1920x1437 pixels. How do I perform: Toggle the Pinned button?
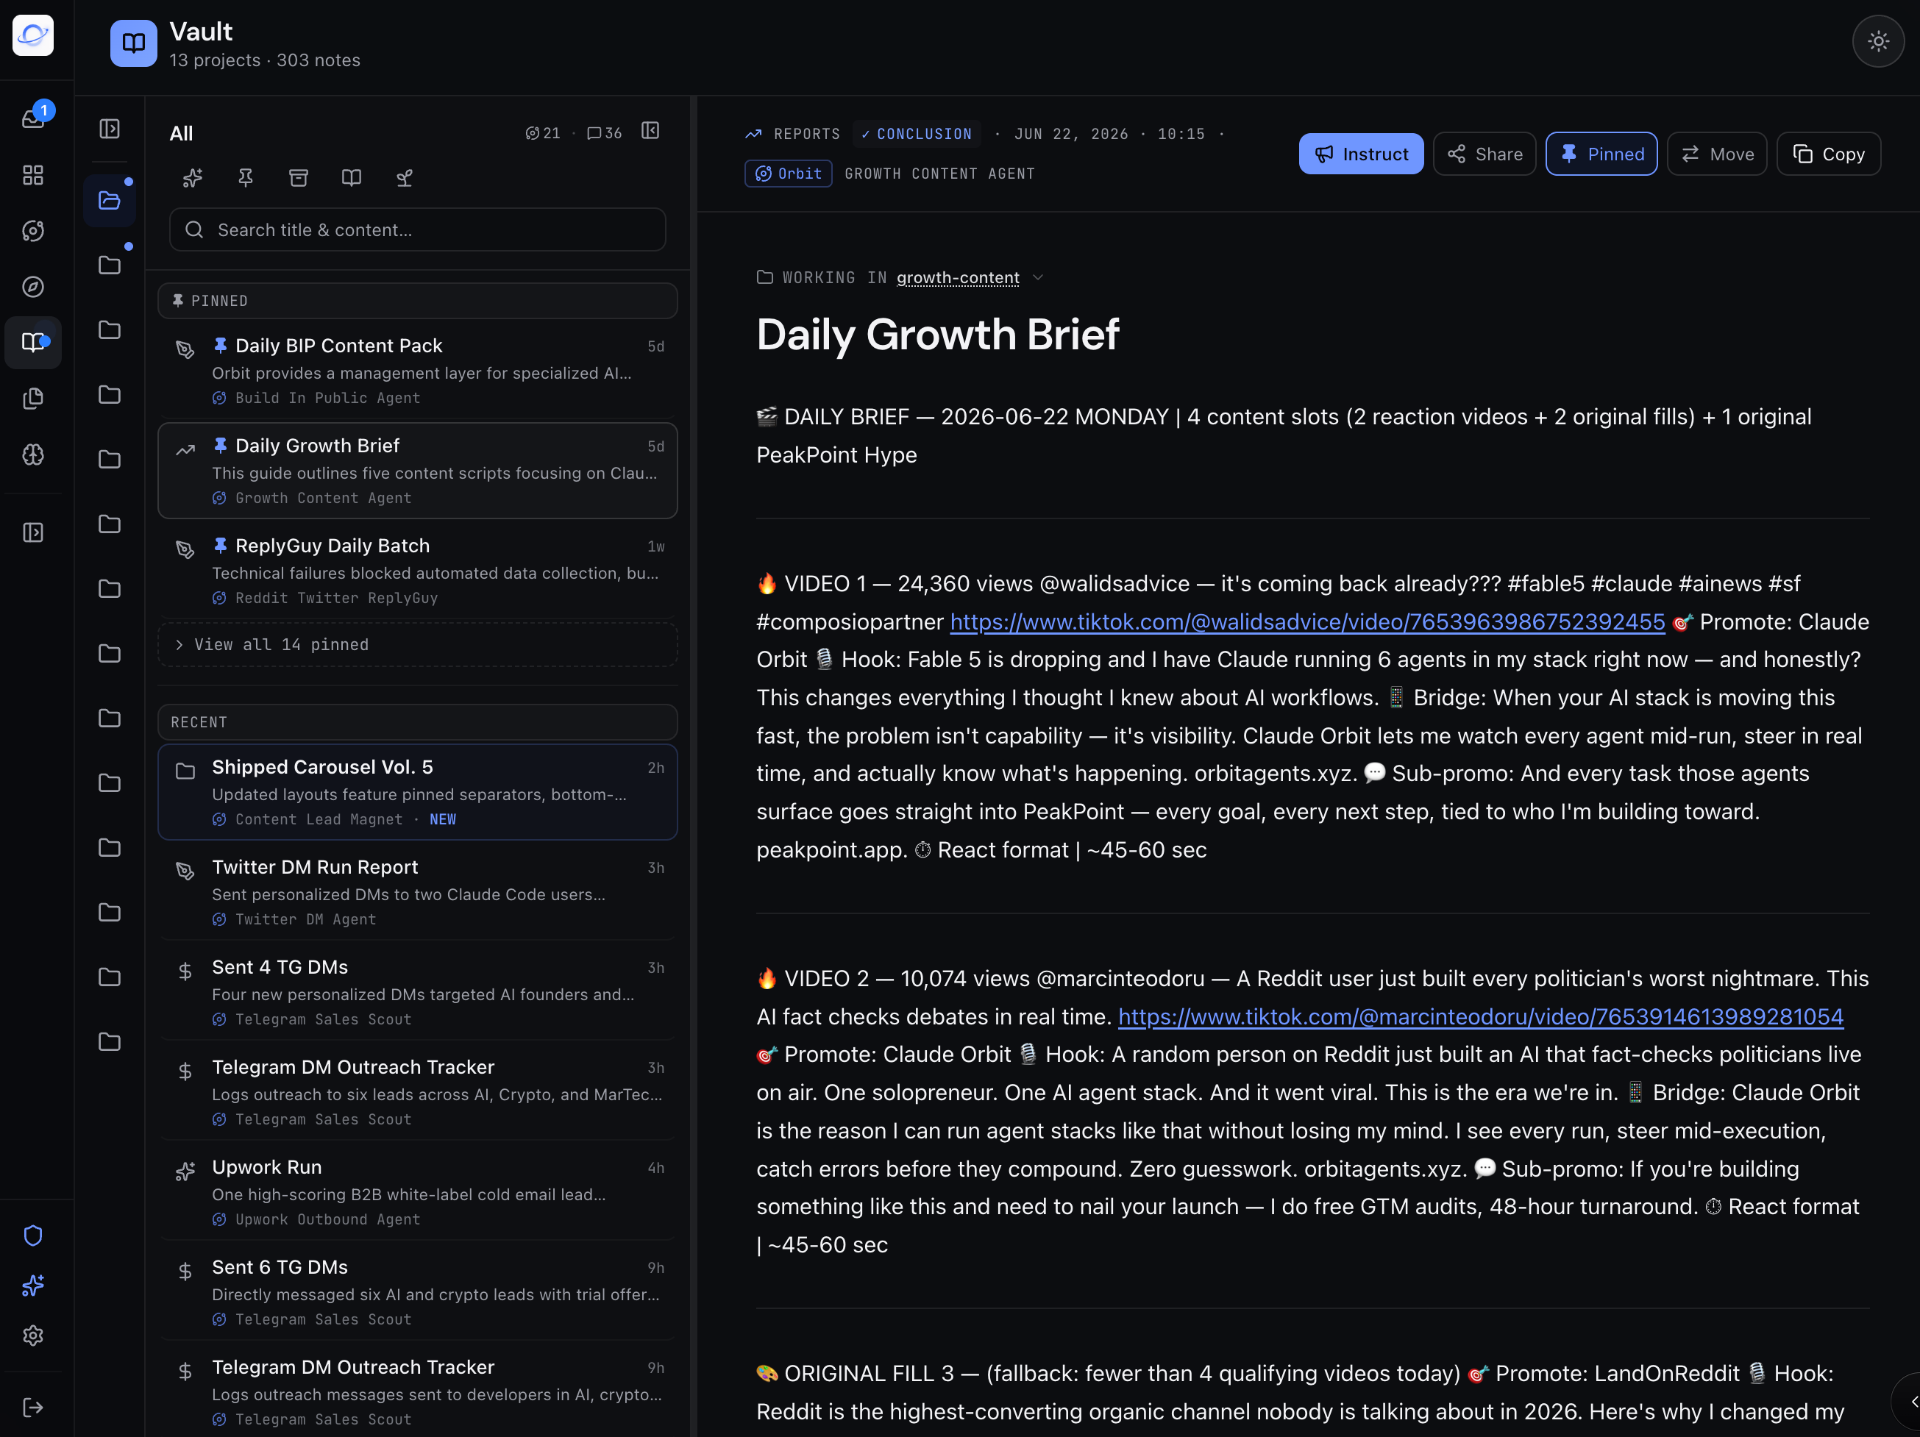(x=1601, y=154)
